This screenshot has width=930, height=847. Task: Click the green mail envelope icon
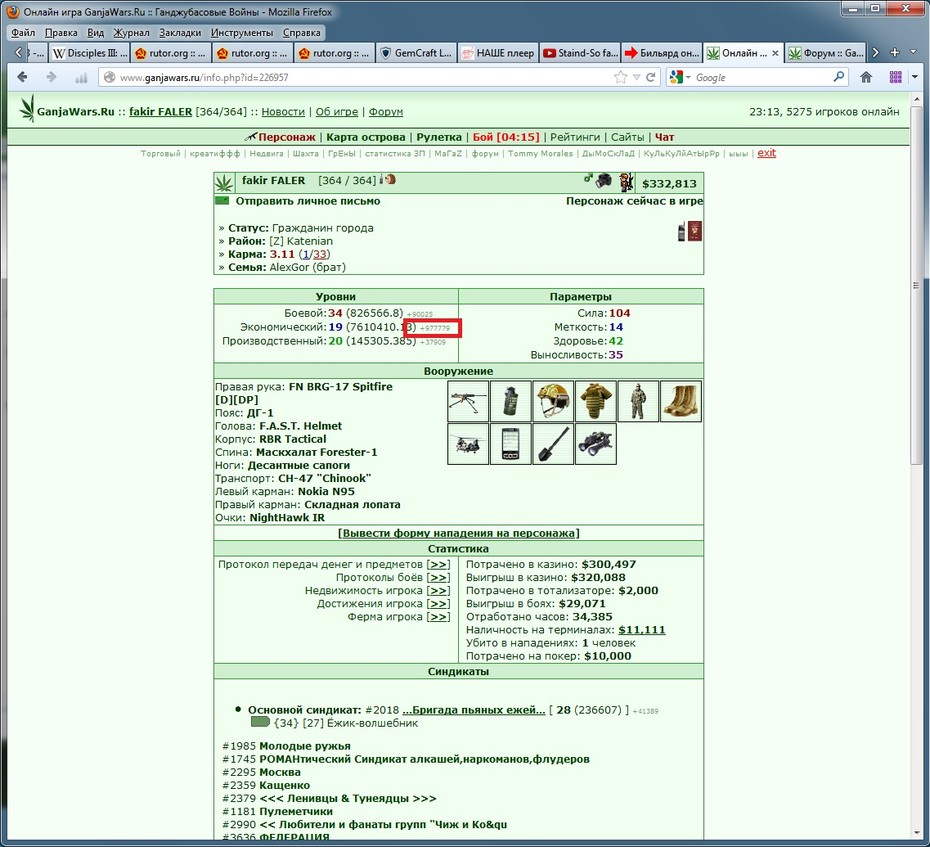222,200
